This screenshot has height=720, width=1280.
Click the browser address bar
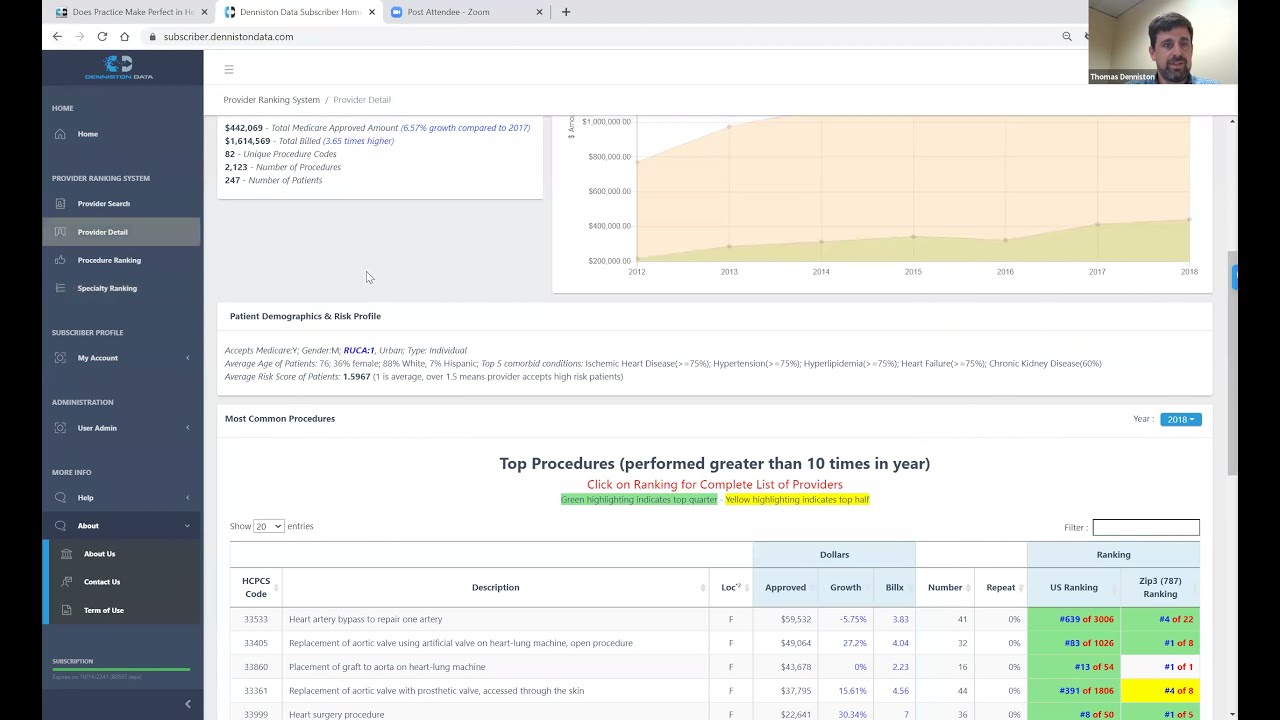pos(600,37)
